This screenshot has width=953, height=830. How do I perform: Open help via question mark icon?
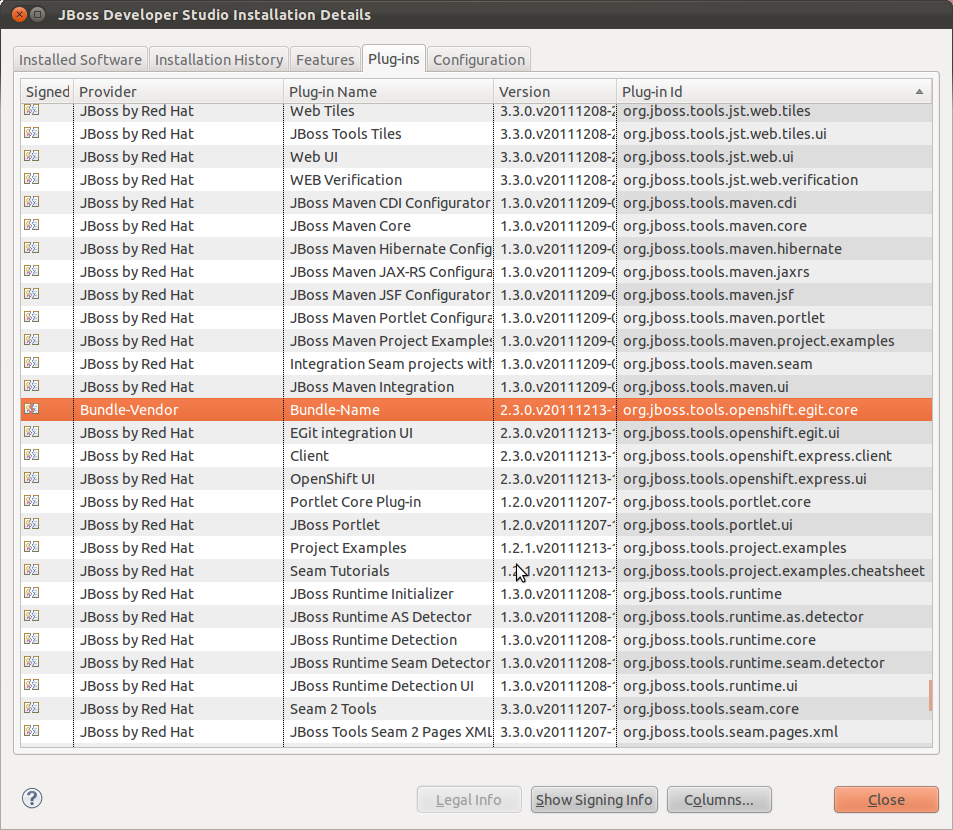[32, 798]
